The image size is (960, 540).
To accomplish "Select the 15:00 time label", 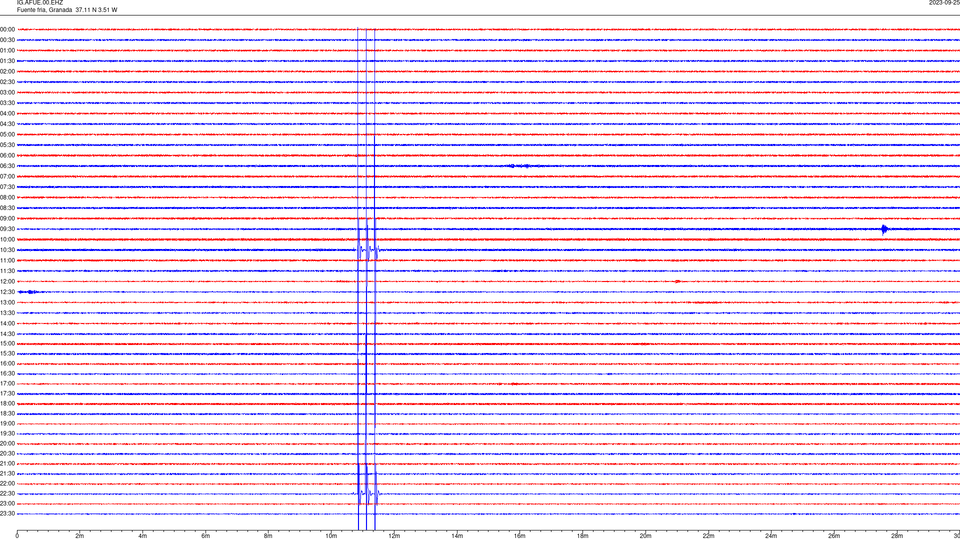I will point(7,344).
